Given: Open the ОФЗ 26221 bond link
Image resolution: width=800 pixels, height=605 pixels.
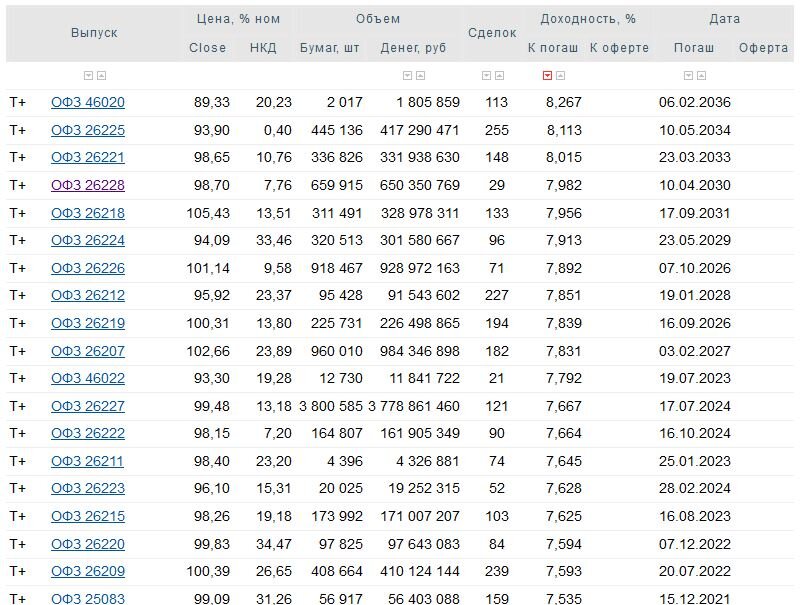Looking at the screenshot, I should [88, 158].
